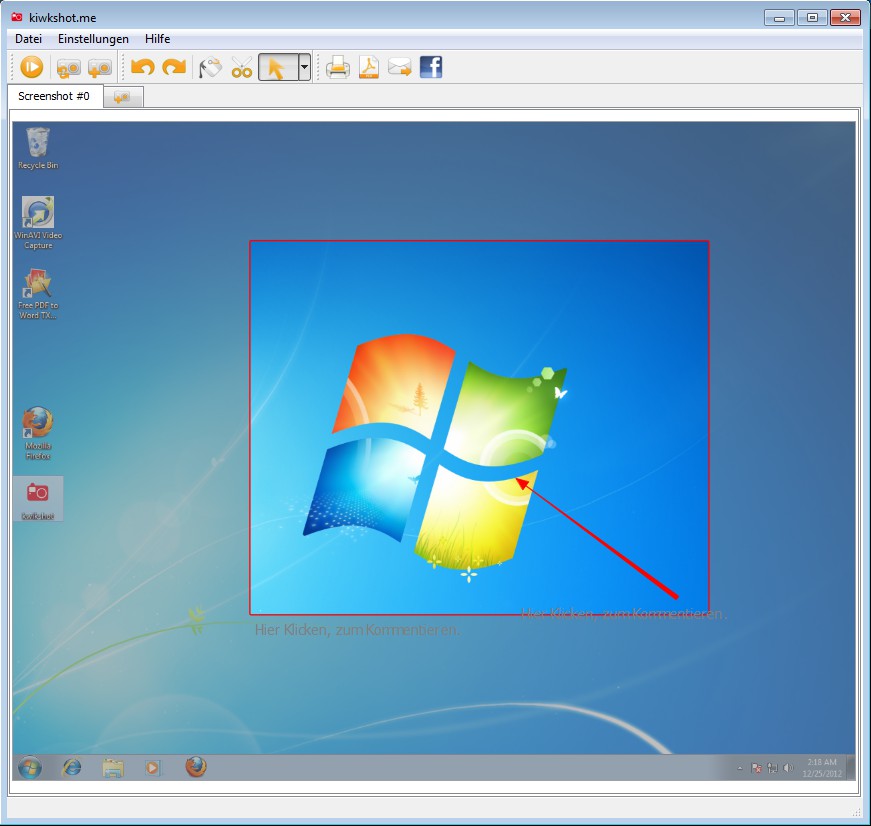Open the Datei menu
This screenshot has height=826, width=871.
click(28, 39)
